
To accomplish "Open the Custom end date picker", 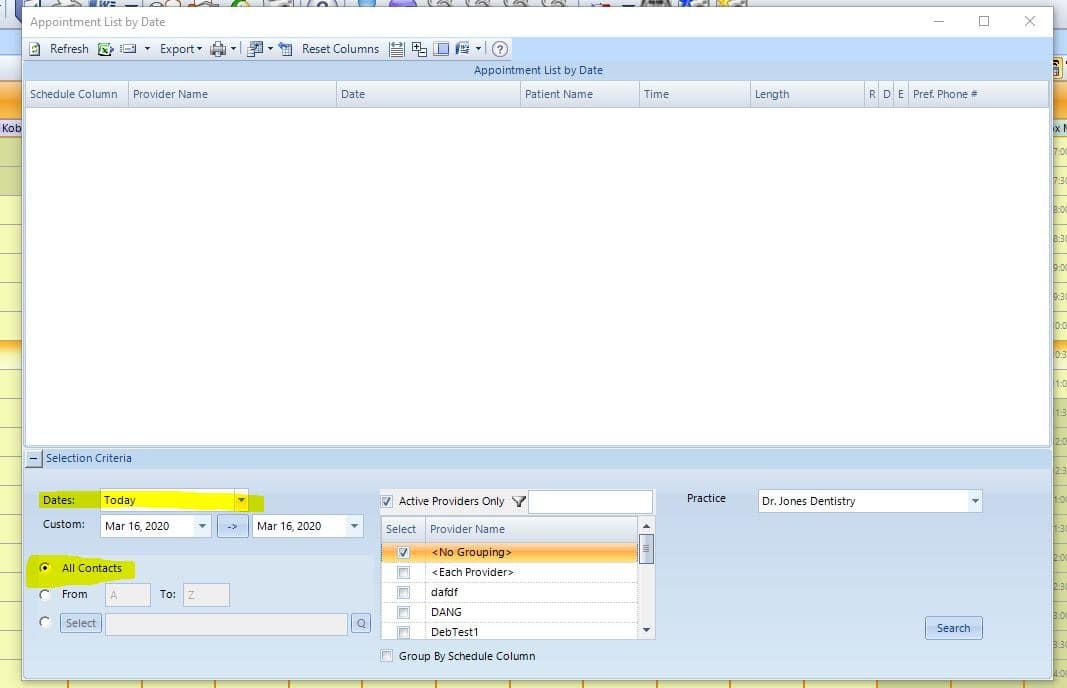I will [x=354, y=526].
